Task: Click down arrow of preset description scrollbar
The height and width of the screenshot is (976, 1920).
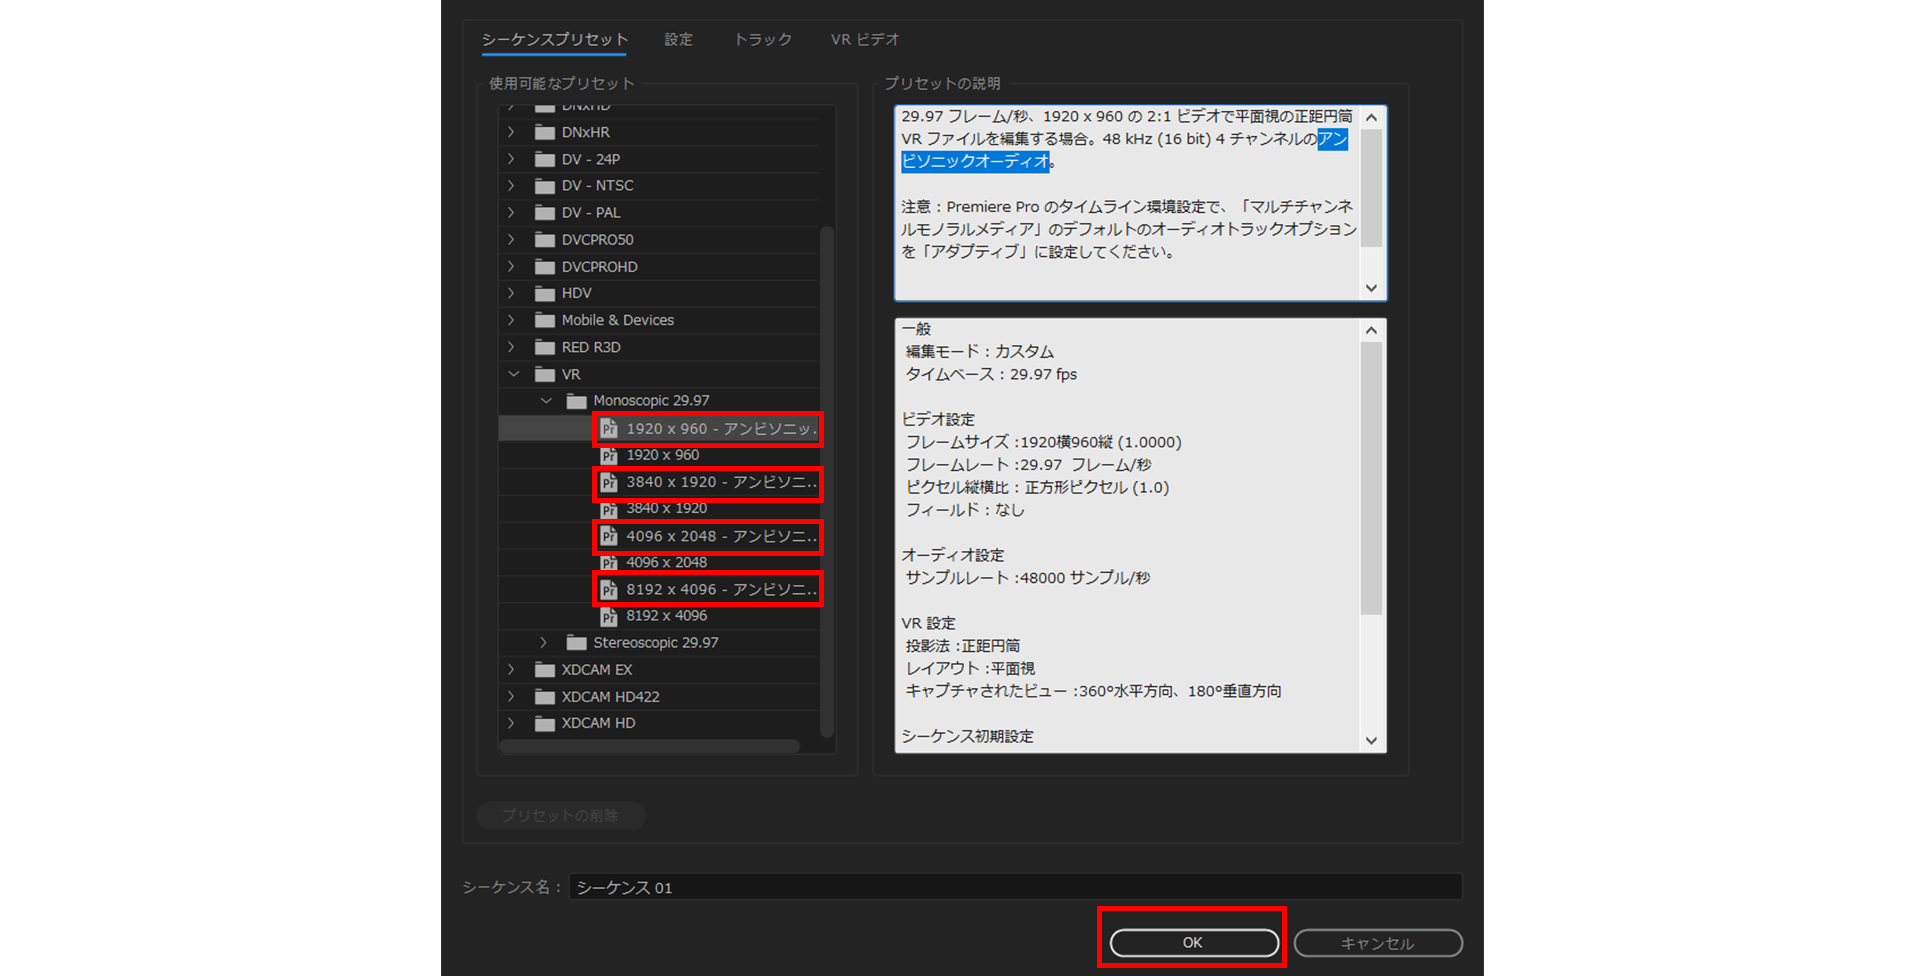Action: [x=1372, y=288]
